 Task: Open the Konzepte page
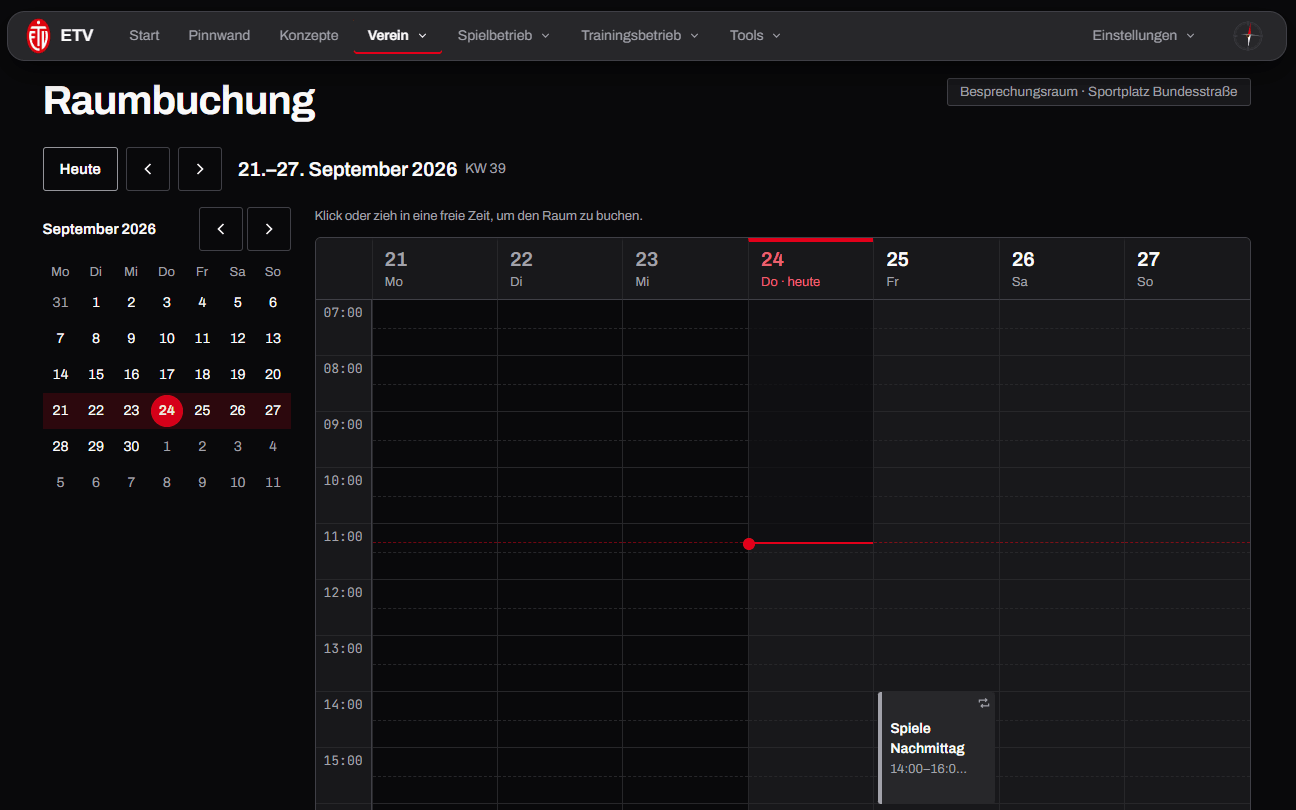[309, 35]
